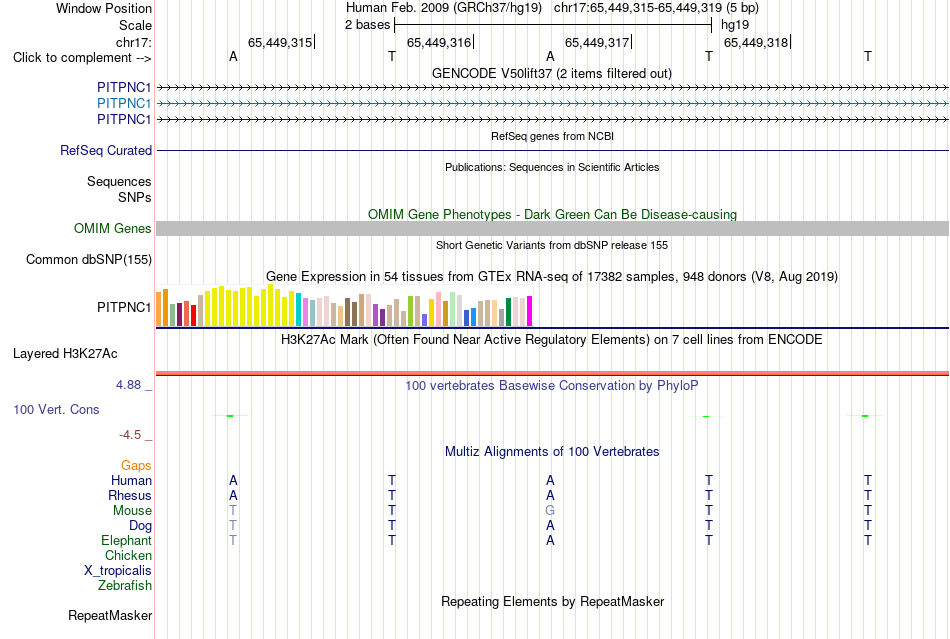Click 'Repeating Elements by RepeatMasker' title
This screenshot has height=639, width=950.
(x=552, y=601)
